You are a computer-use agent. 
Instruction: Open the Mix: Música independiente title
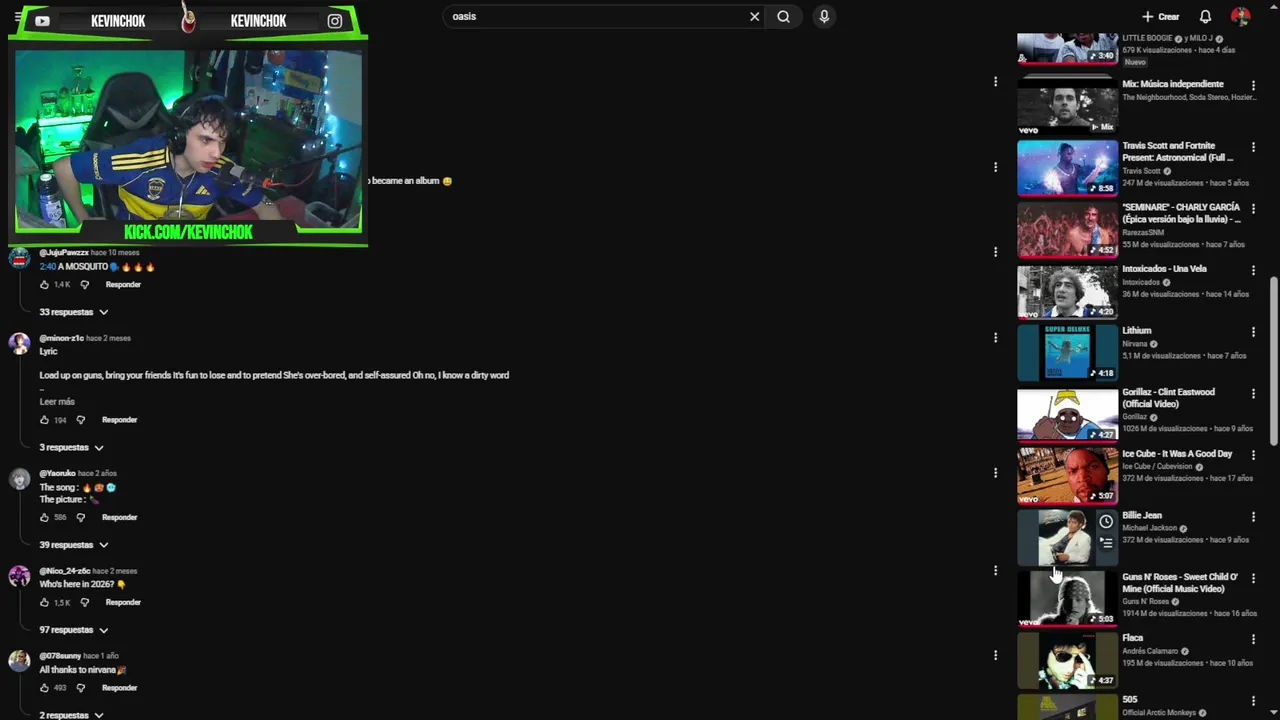click(x=1172, y=84)
